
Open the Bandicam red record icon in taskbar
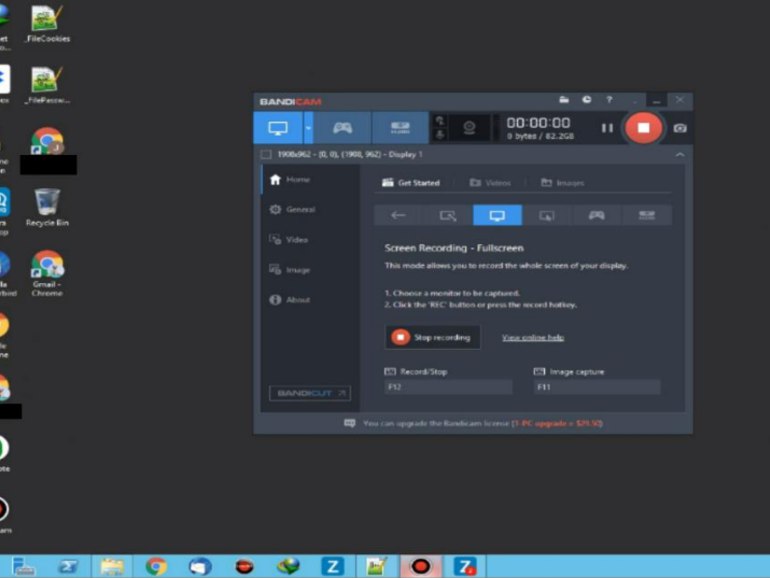click(x=421, y=567)
